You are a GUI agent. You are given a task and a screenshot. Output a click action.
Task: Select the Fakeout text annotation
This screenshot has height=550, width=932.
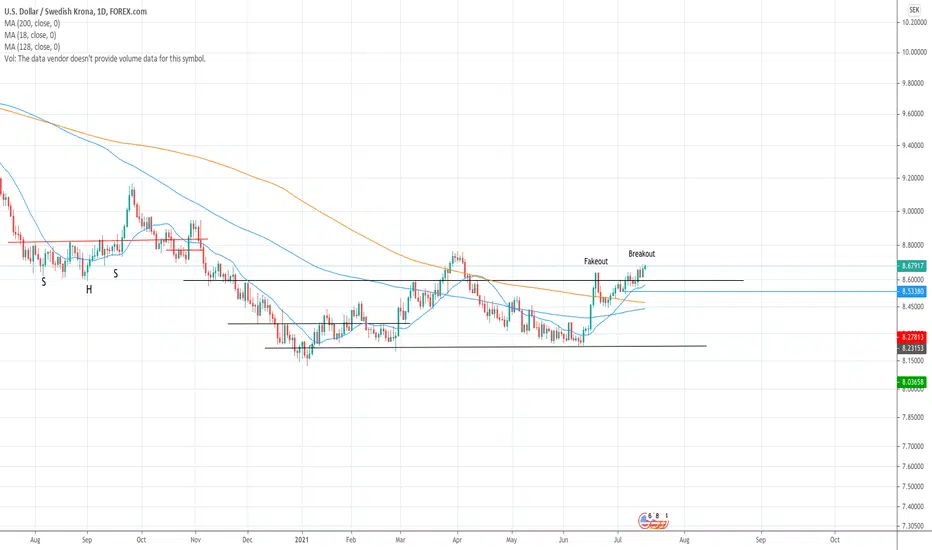[x=596, y=261]
